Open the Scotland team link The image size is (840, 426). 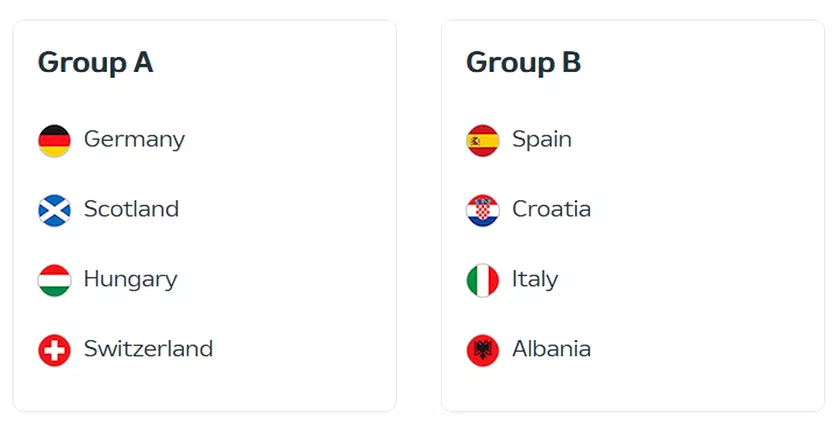[x=131, y=209]
